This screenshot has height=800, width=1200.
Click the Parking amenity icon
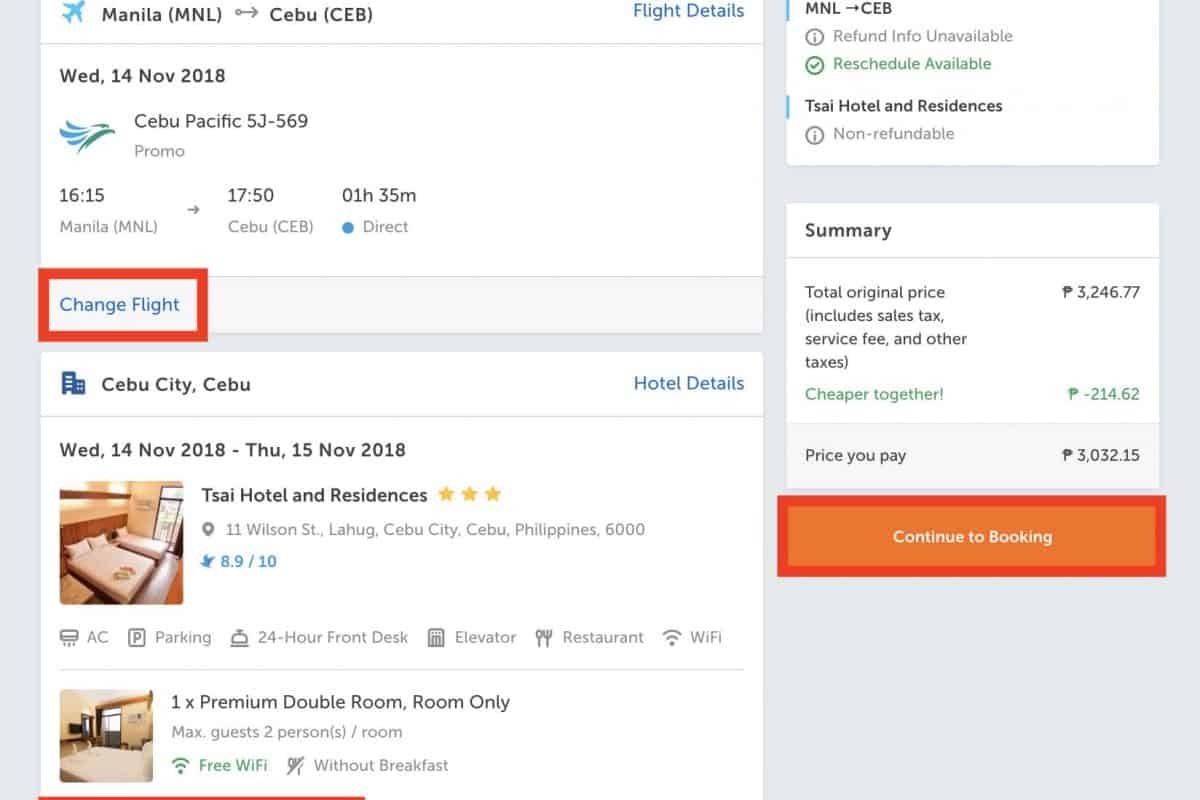point(137,638)
